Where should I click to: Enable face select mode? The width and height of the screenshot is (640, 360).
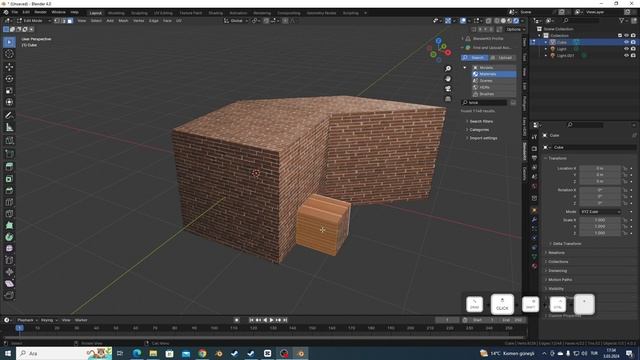pyautogui.click(x=70, y=20)
